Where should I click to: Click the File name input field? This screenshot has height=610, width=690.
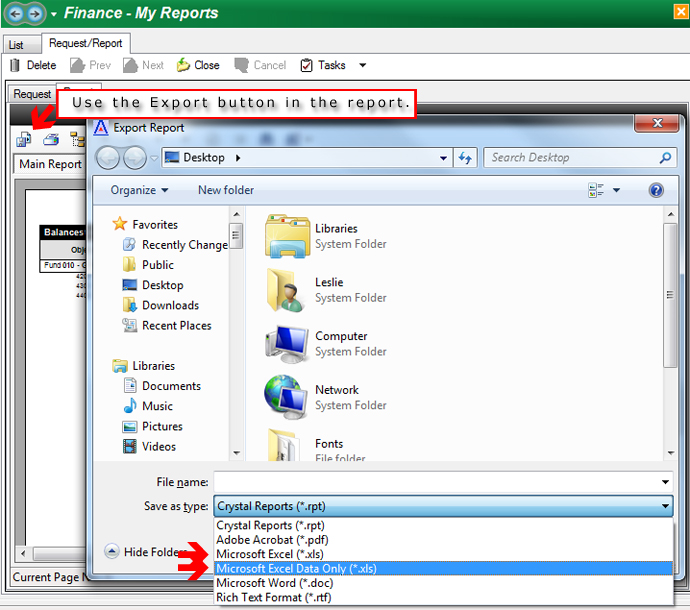click(437, 482)
